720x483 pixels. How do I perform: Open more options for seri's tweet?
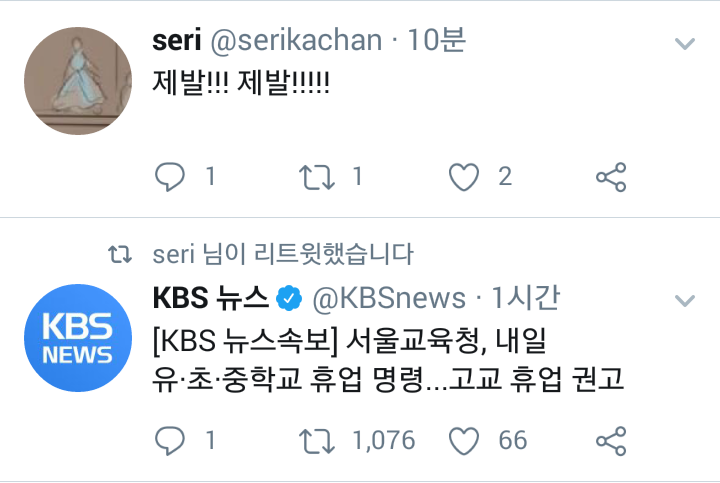tap(685, 44)
